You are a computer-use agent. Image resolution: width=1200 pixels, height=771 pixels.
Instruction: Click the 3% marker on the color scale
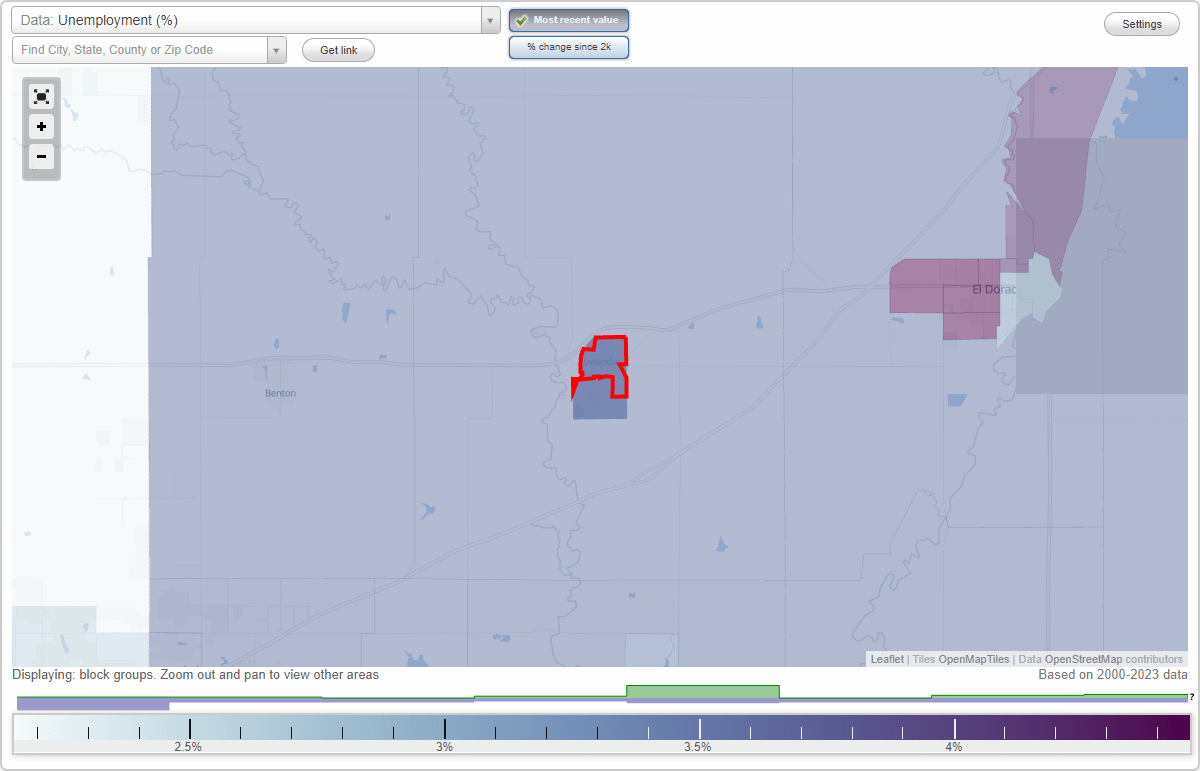click(444, 729)
